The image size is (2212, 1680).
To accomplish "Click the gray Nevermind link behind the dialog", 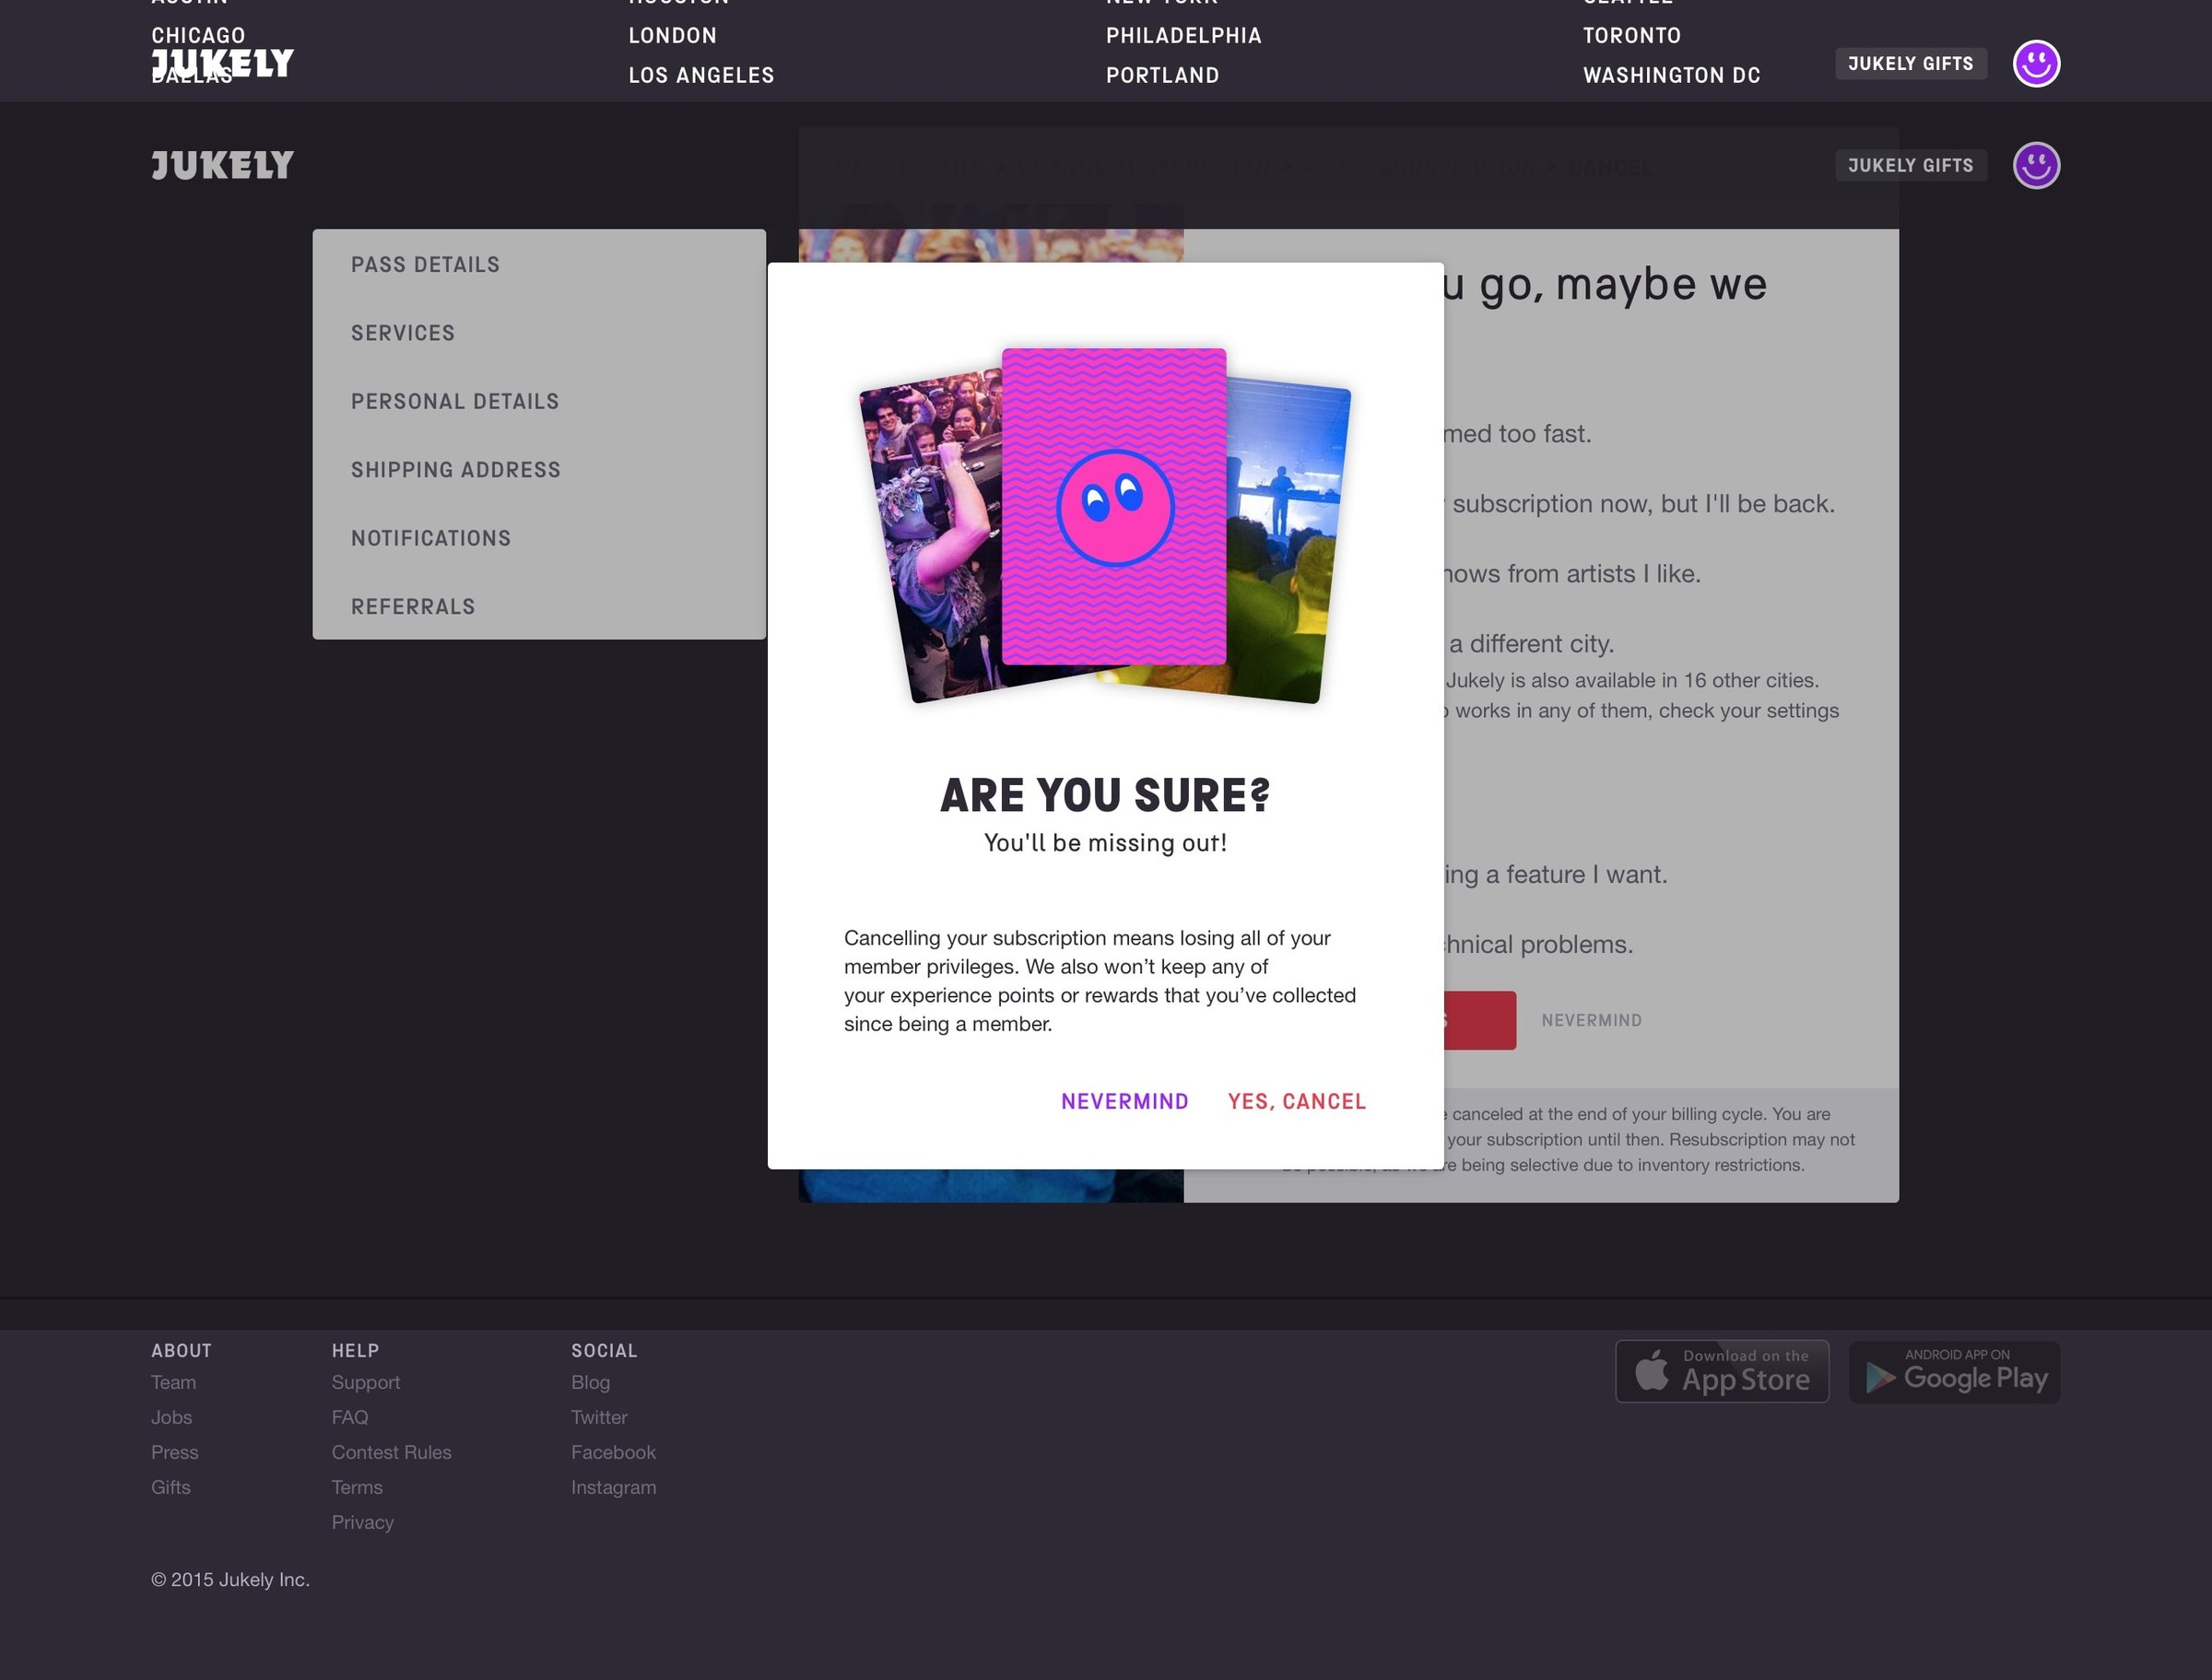I will [x=1591, y=1020].
